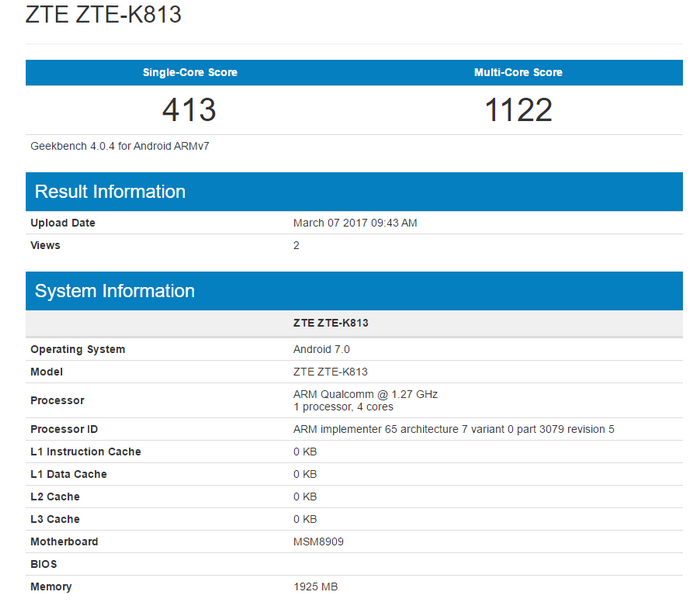The image size is (693, 603).
Task: Select the Model value ZTE ZTE-K813
Action: 331,372
